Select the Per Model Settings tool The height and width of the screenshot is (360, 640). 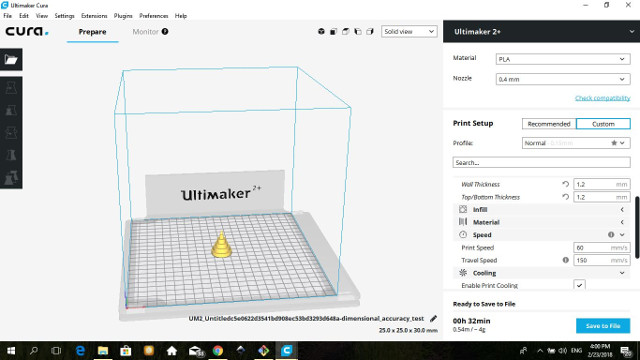pyautogui.click(x=11, y=178)
